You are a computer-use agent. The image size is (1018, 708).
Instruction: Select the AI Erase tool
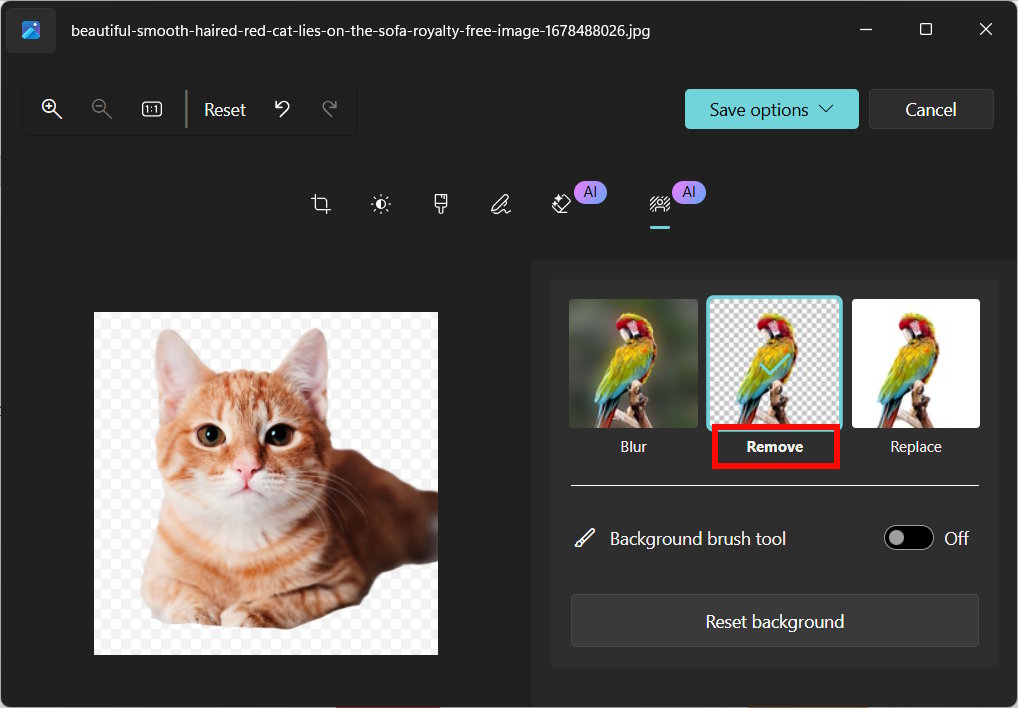(x=562, y=203)
